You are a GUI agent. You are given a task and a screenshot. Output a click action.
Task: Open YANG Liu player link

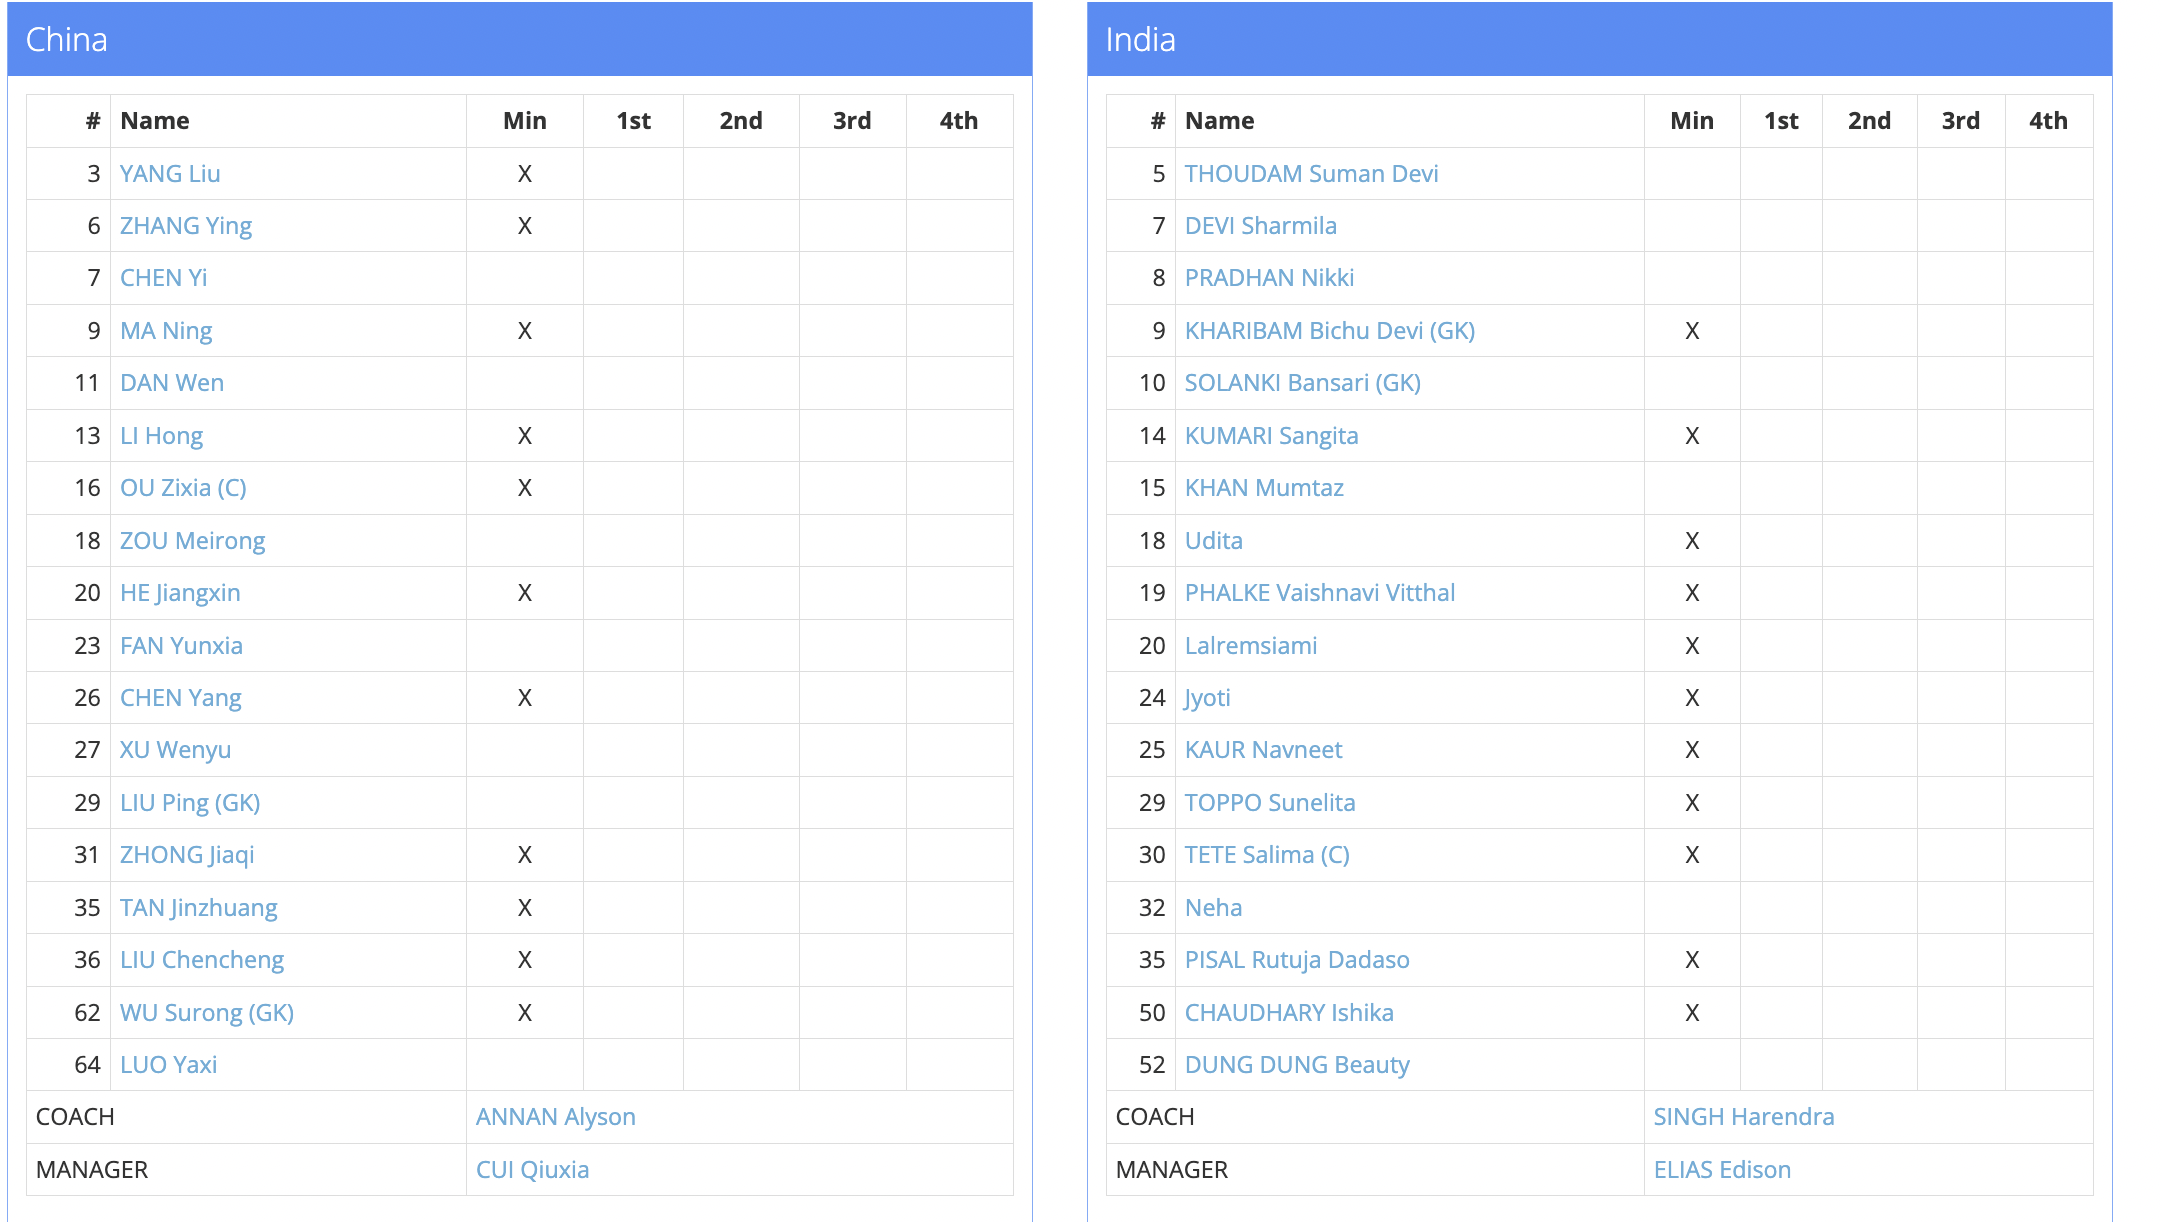click(170, 174)
